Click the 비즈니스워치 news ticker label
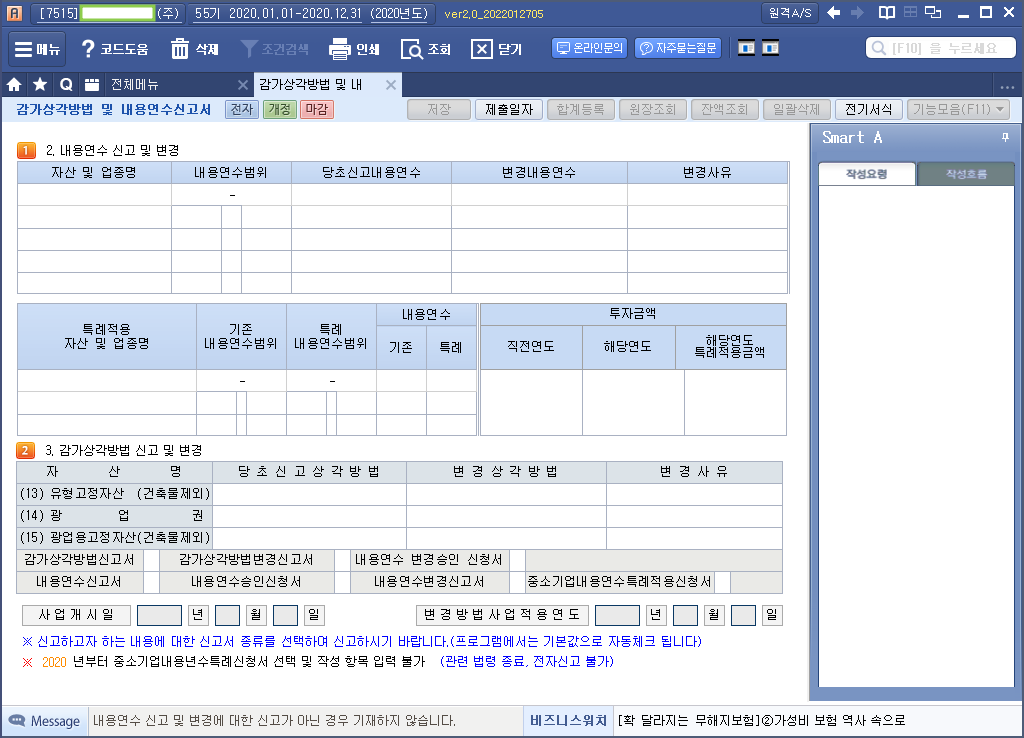1024x738 pixels. [568, 720]
